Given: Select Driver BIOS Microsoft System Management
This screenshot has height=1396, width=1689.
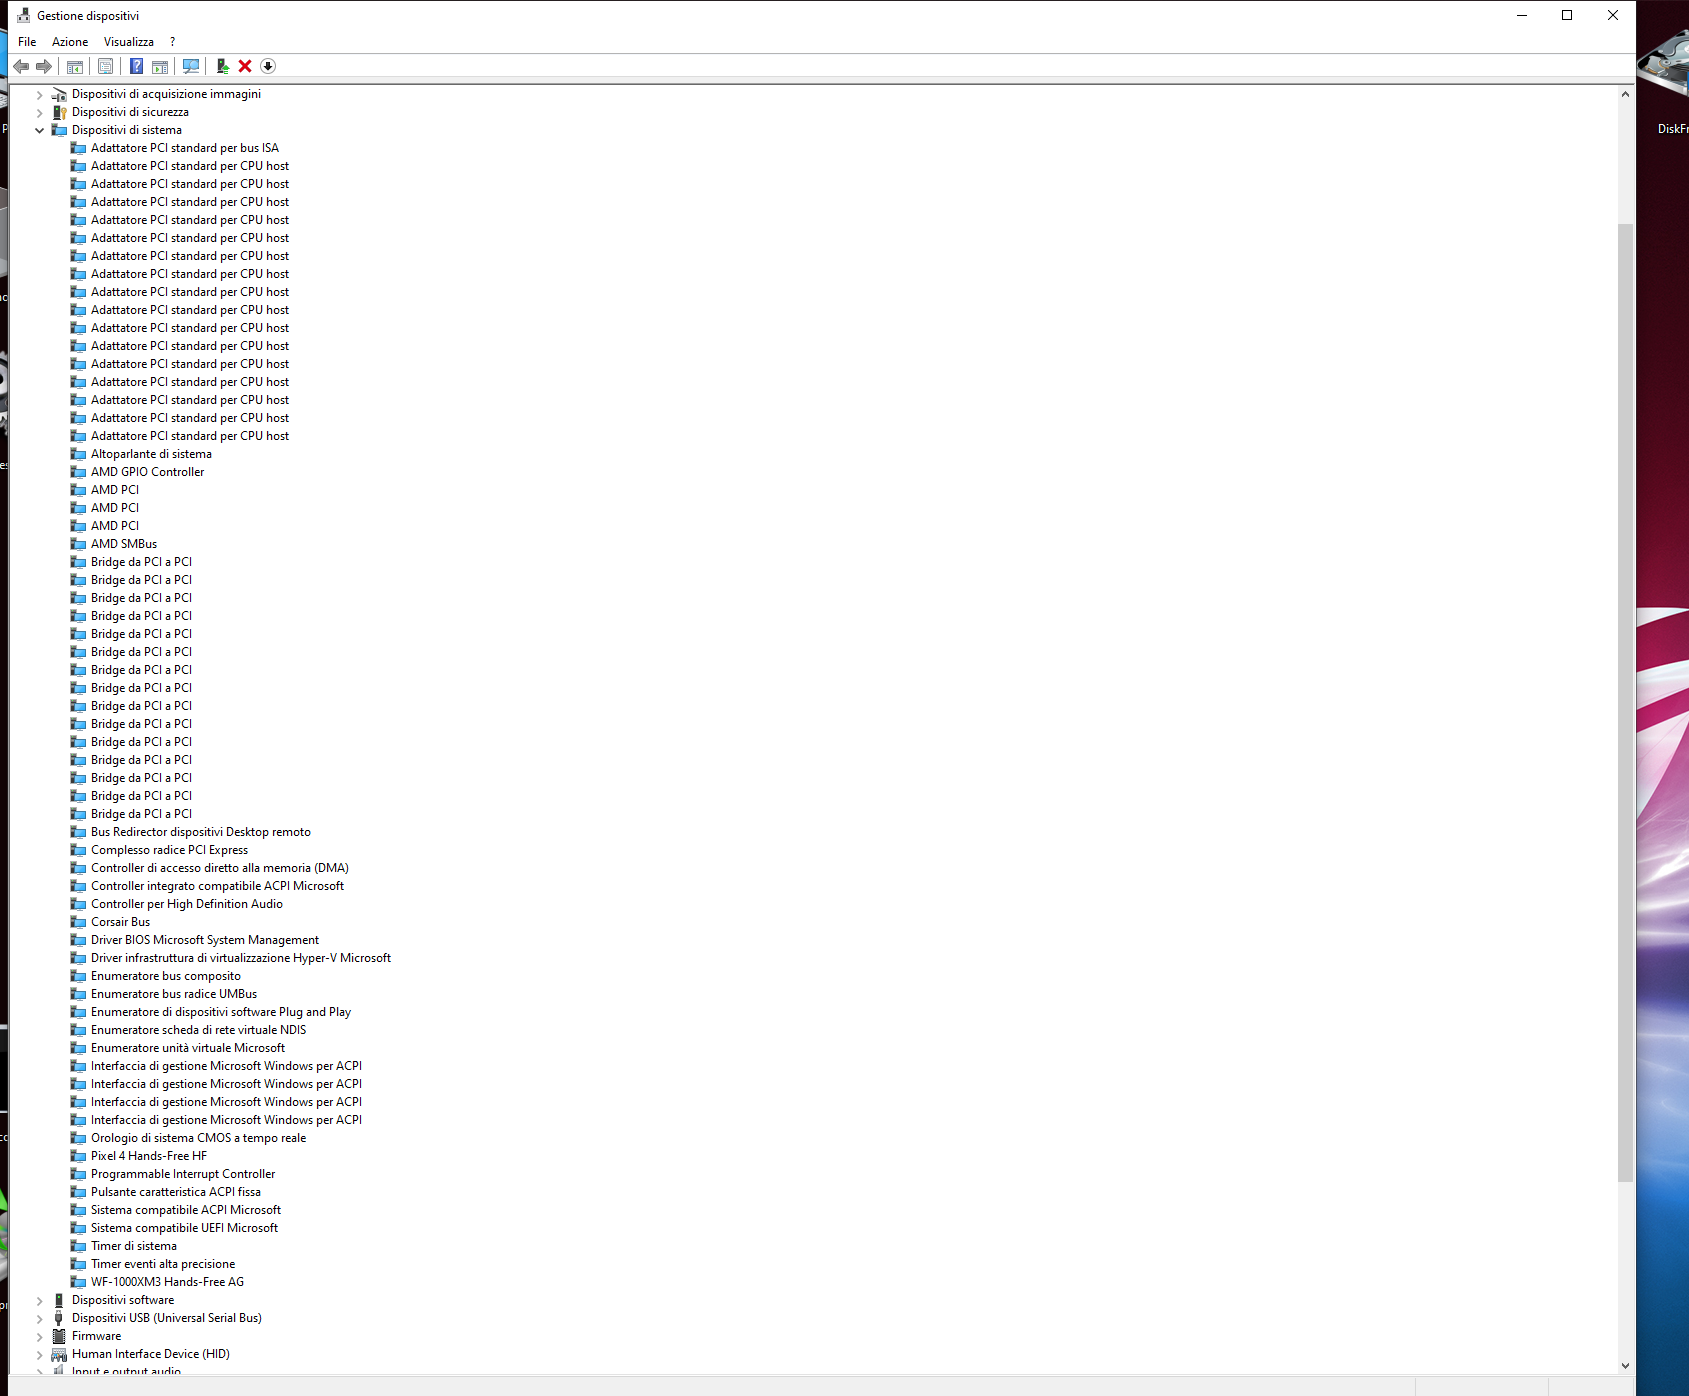Looking at the screenshot, I should point(205,940).
